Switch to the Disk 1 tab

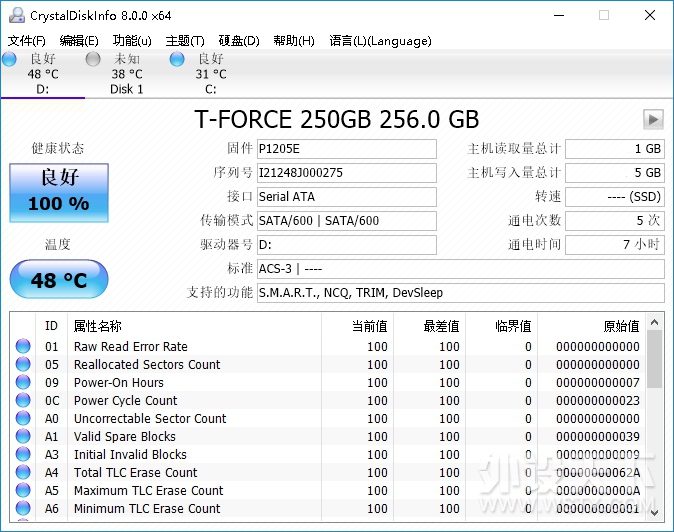[x=126, y=74]
